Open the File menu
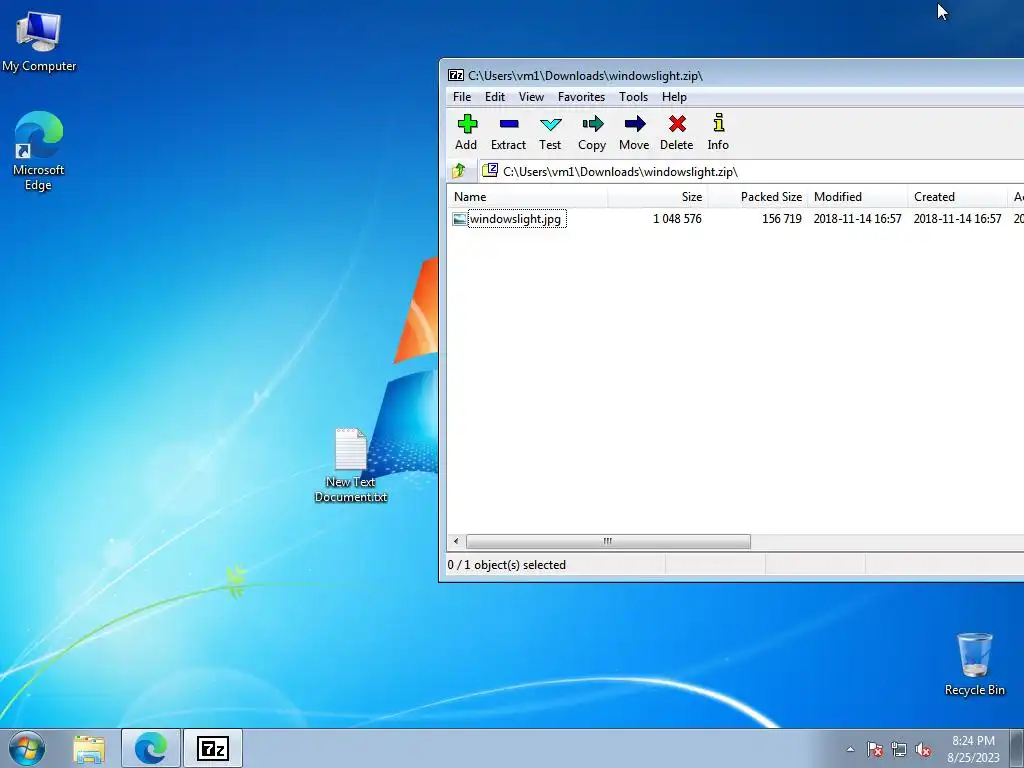1024x768 pixels. click(462, 97)
